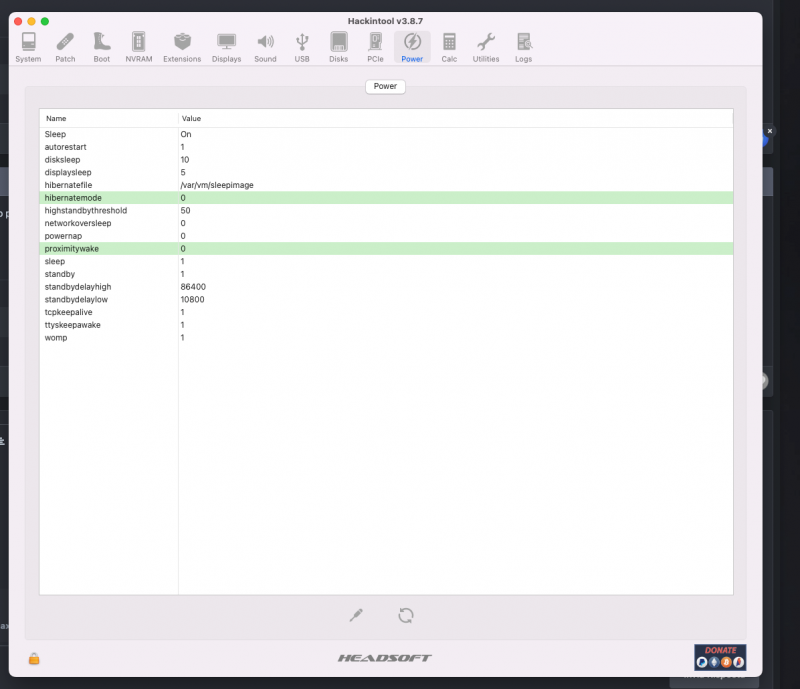Click the fix sleep image tool icon

(x=356, y=615)
